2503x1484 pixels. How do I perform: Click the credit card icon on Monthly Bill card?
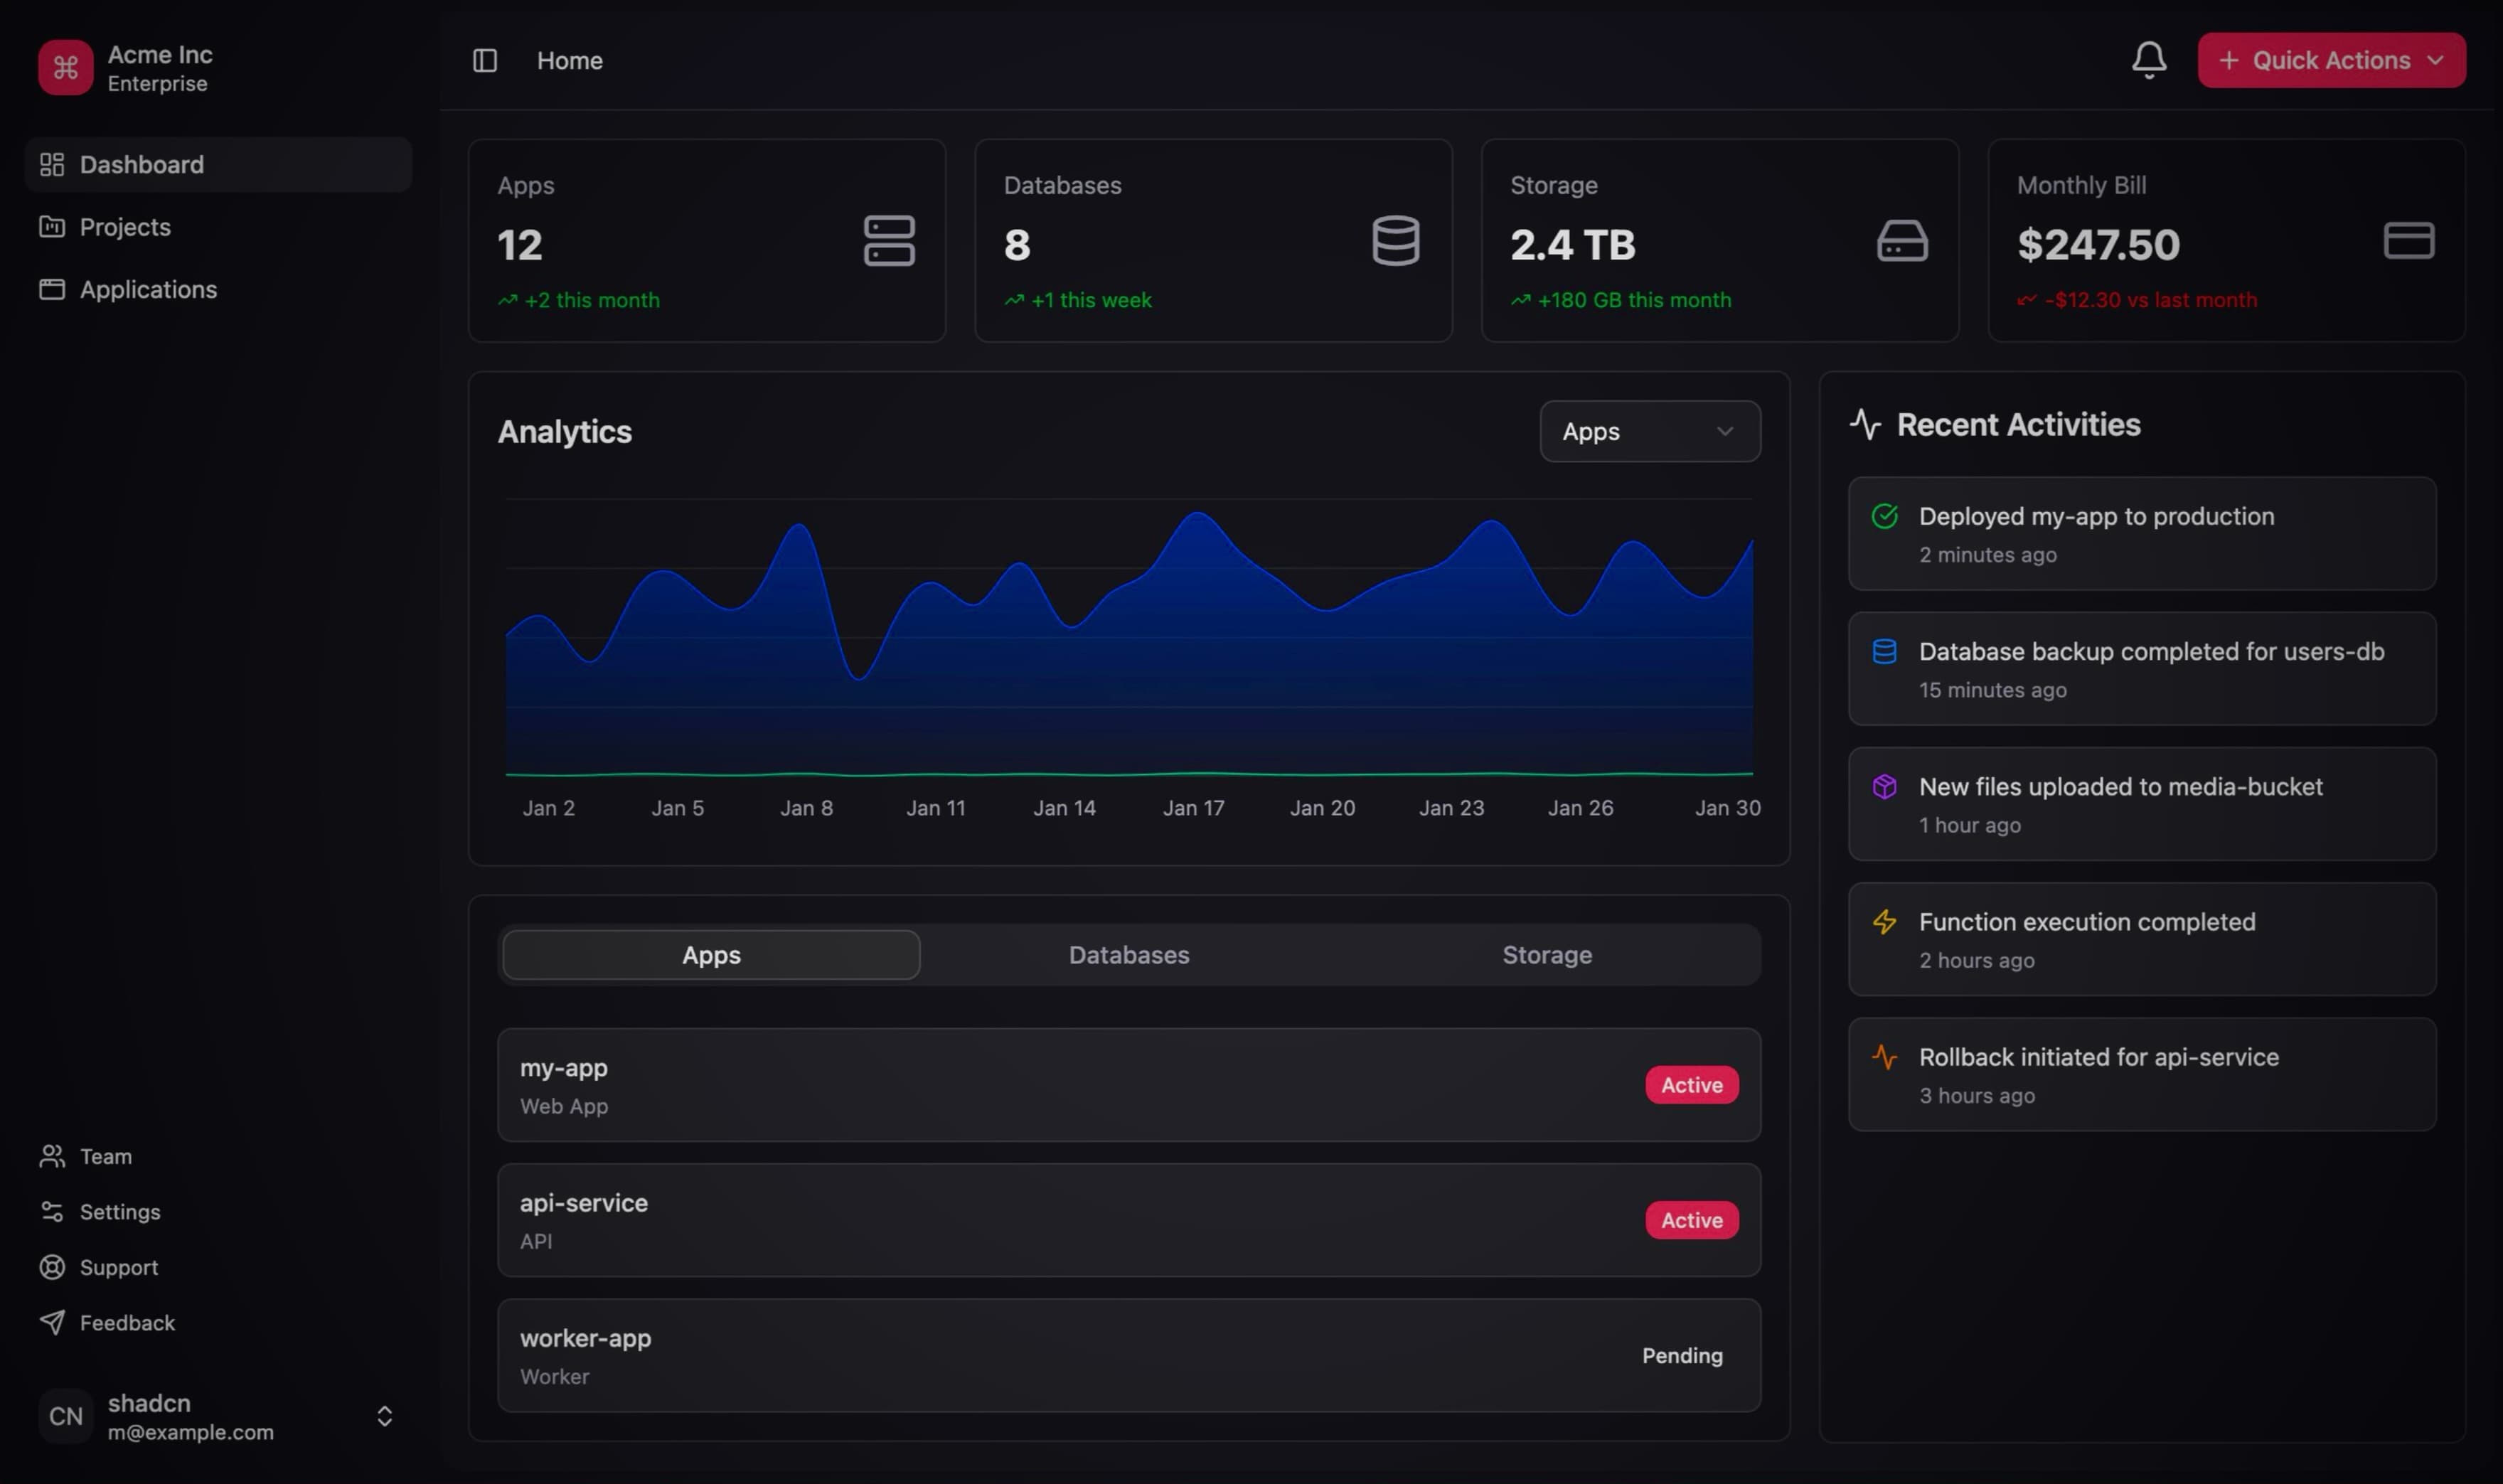pos(2408,240)
